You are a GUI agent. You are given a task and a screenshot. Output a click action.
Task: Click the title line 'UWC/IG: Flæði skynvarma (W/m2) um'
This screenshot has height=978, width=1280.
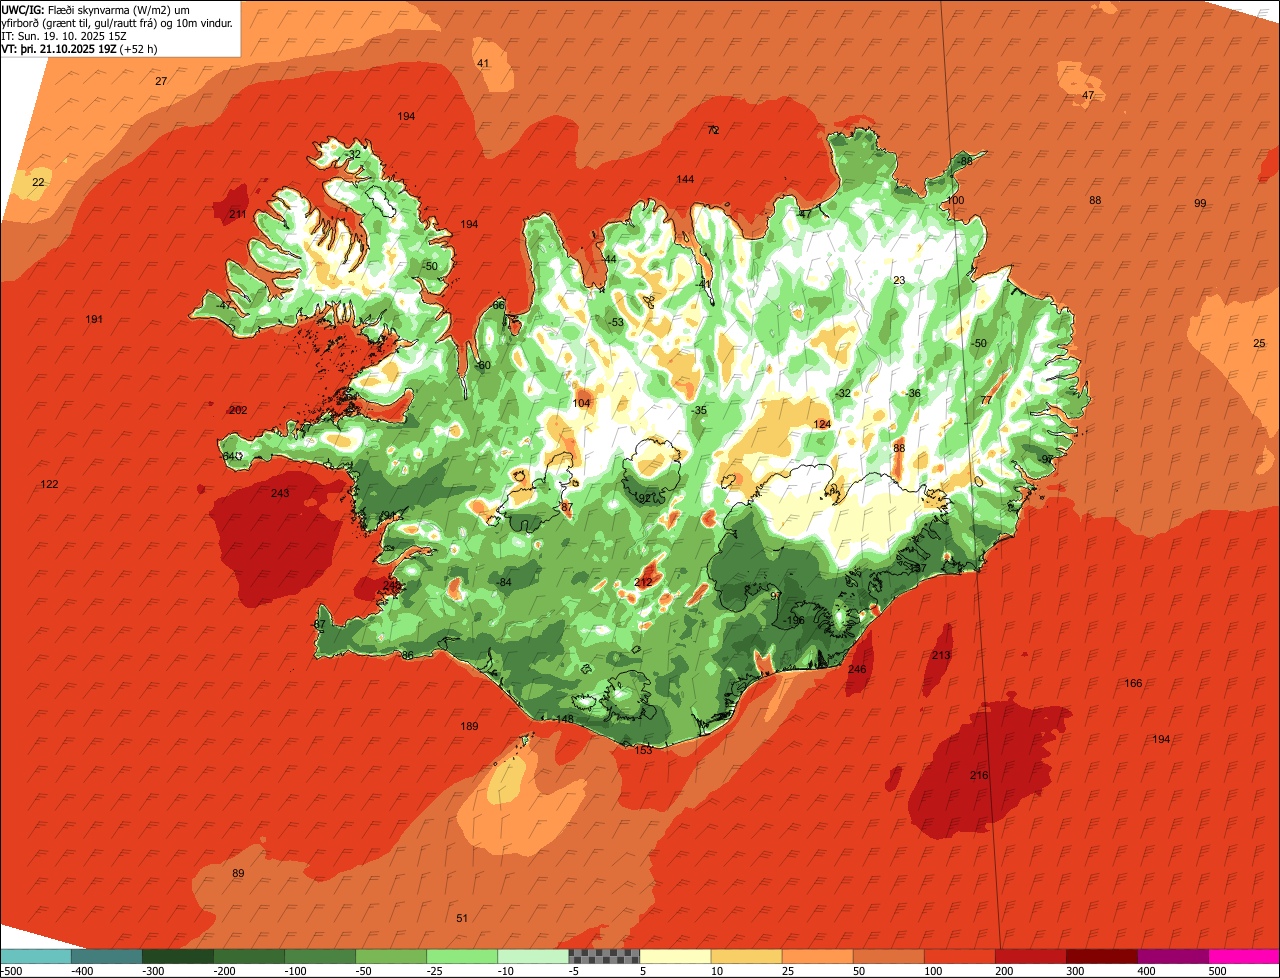pyautogui.click(x=96, y=9)
